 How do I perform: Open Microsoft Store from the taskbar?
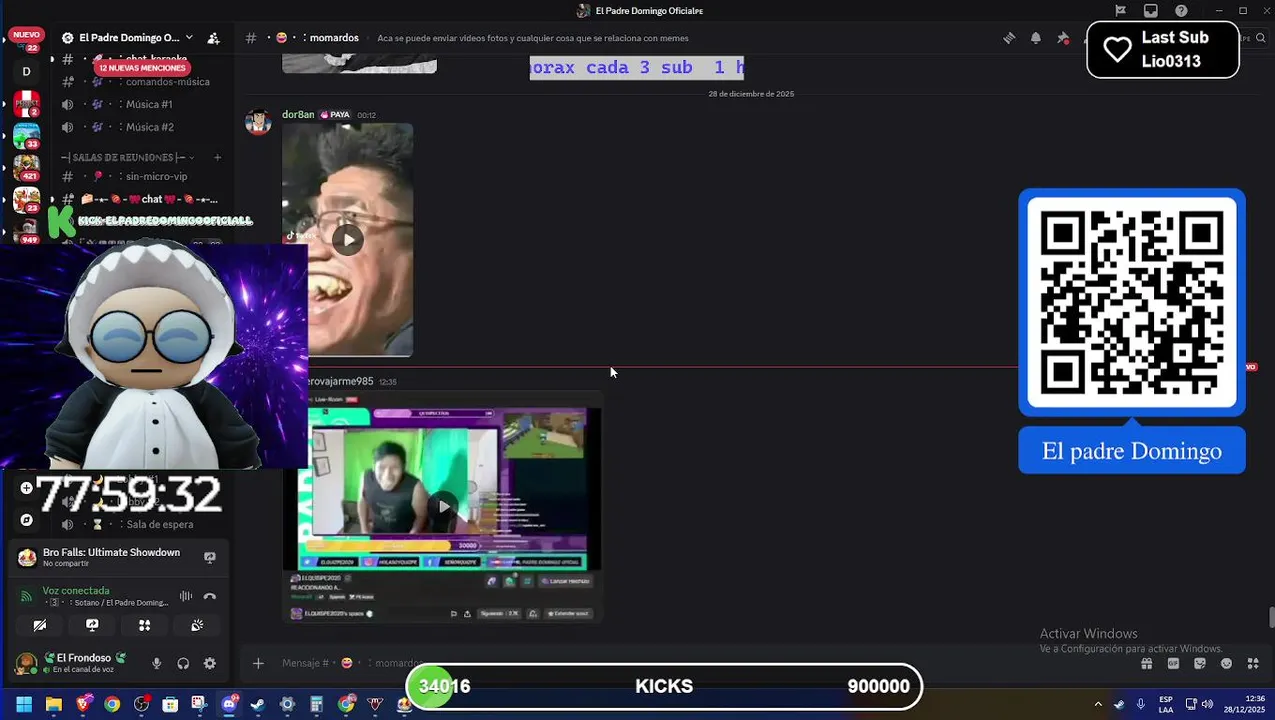coord(170,704)
